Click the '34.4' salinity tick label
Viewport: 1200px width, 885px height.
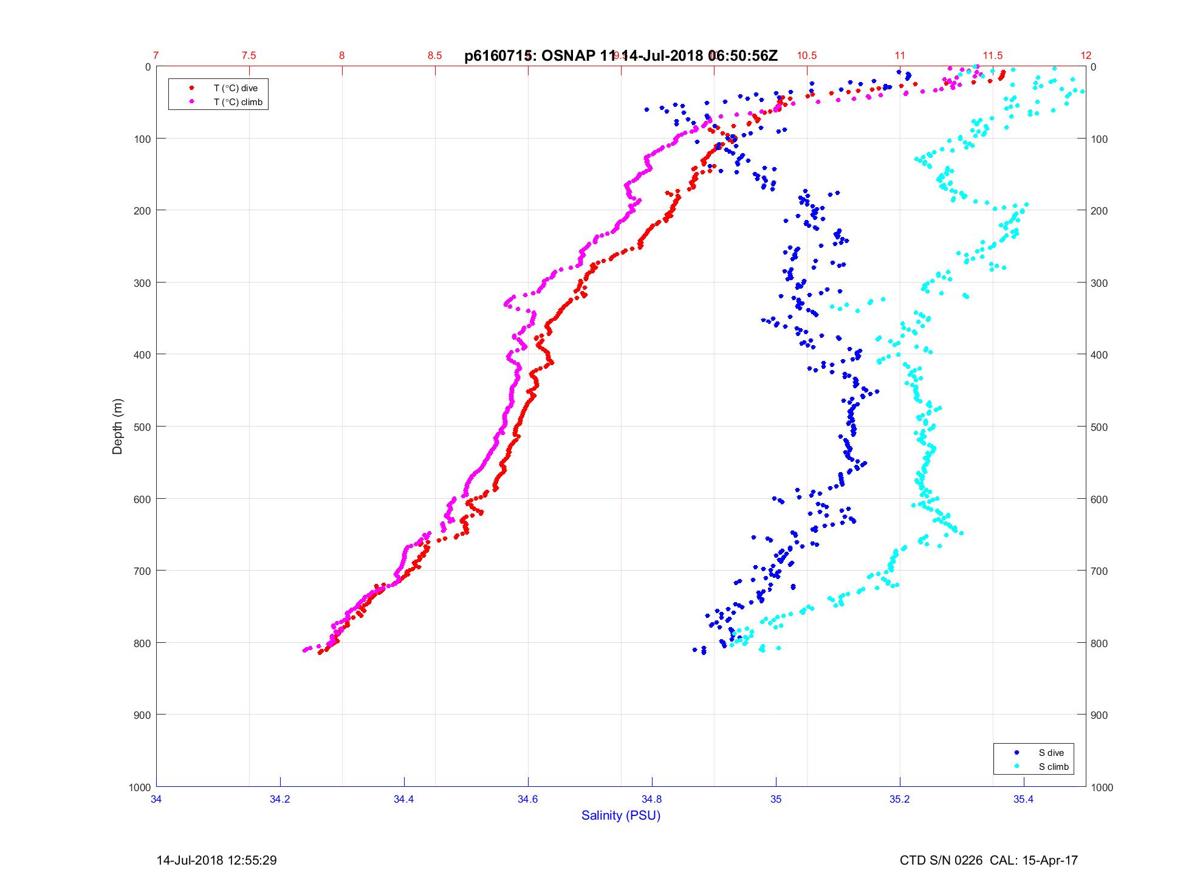404,798
